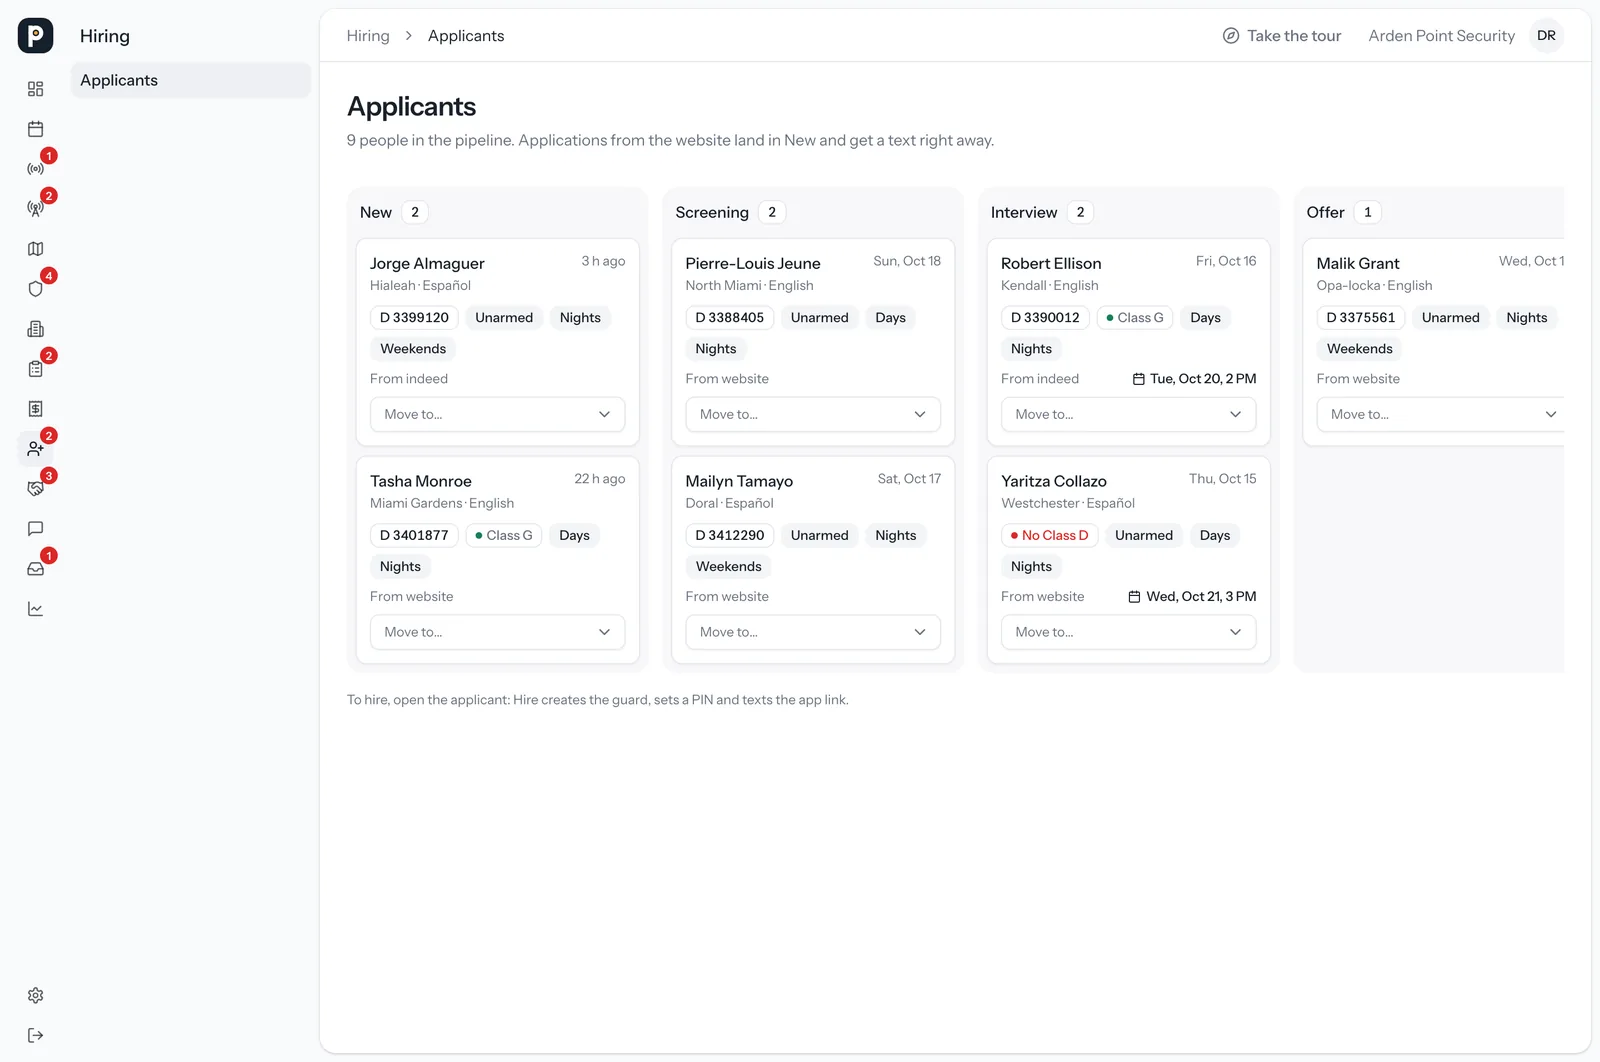Viewport: 1600px width, 1062px height.
Task: Click interview time Wed, Oct 21, 3 PM
Action: (x=1192, y=597)
